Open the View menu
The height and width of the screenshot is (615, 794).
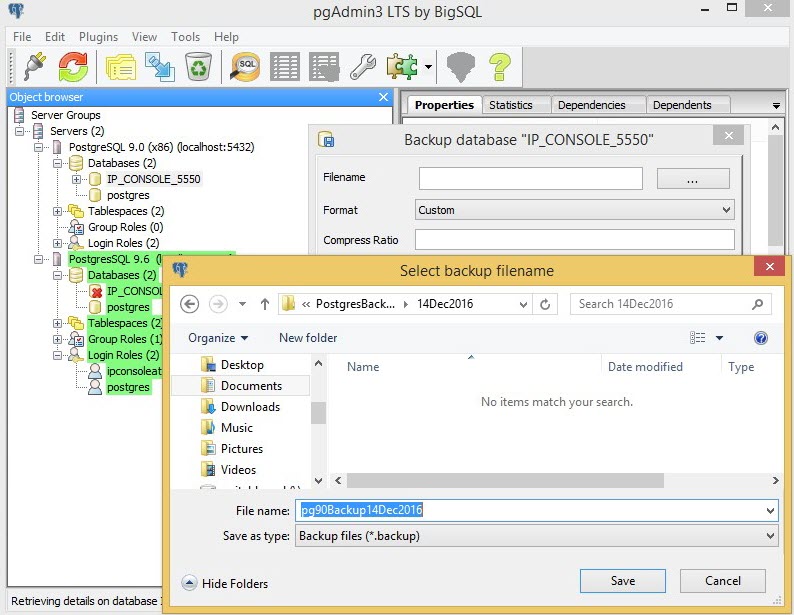point(144,37)
